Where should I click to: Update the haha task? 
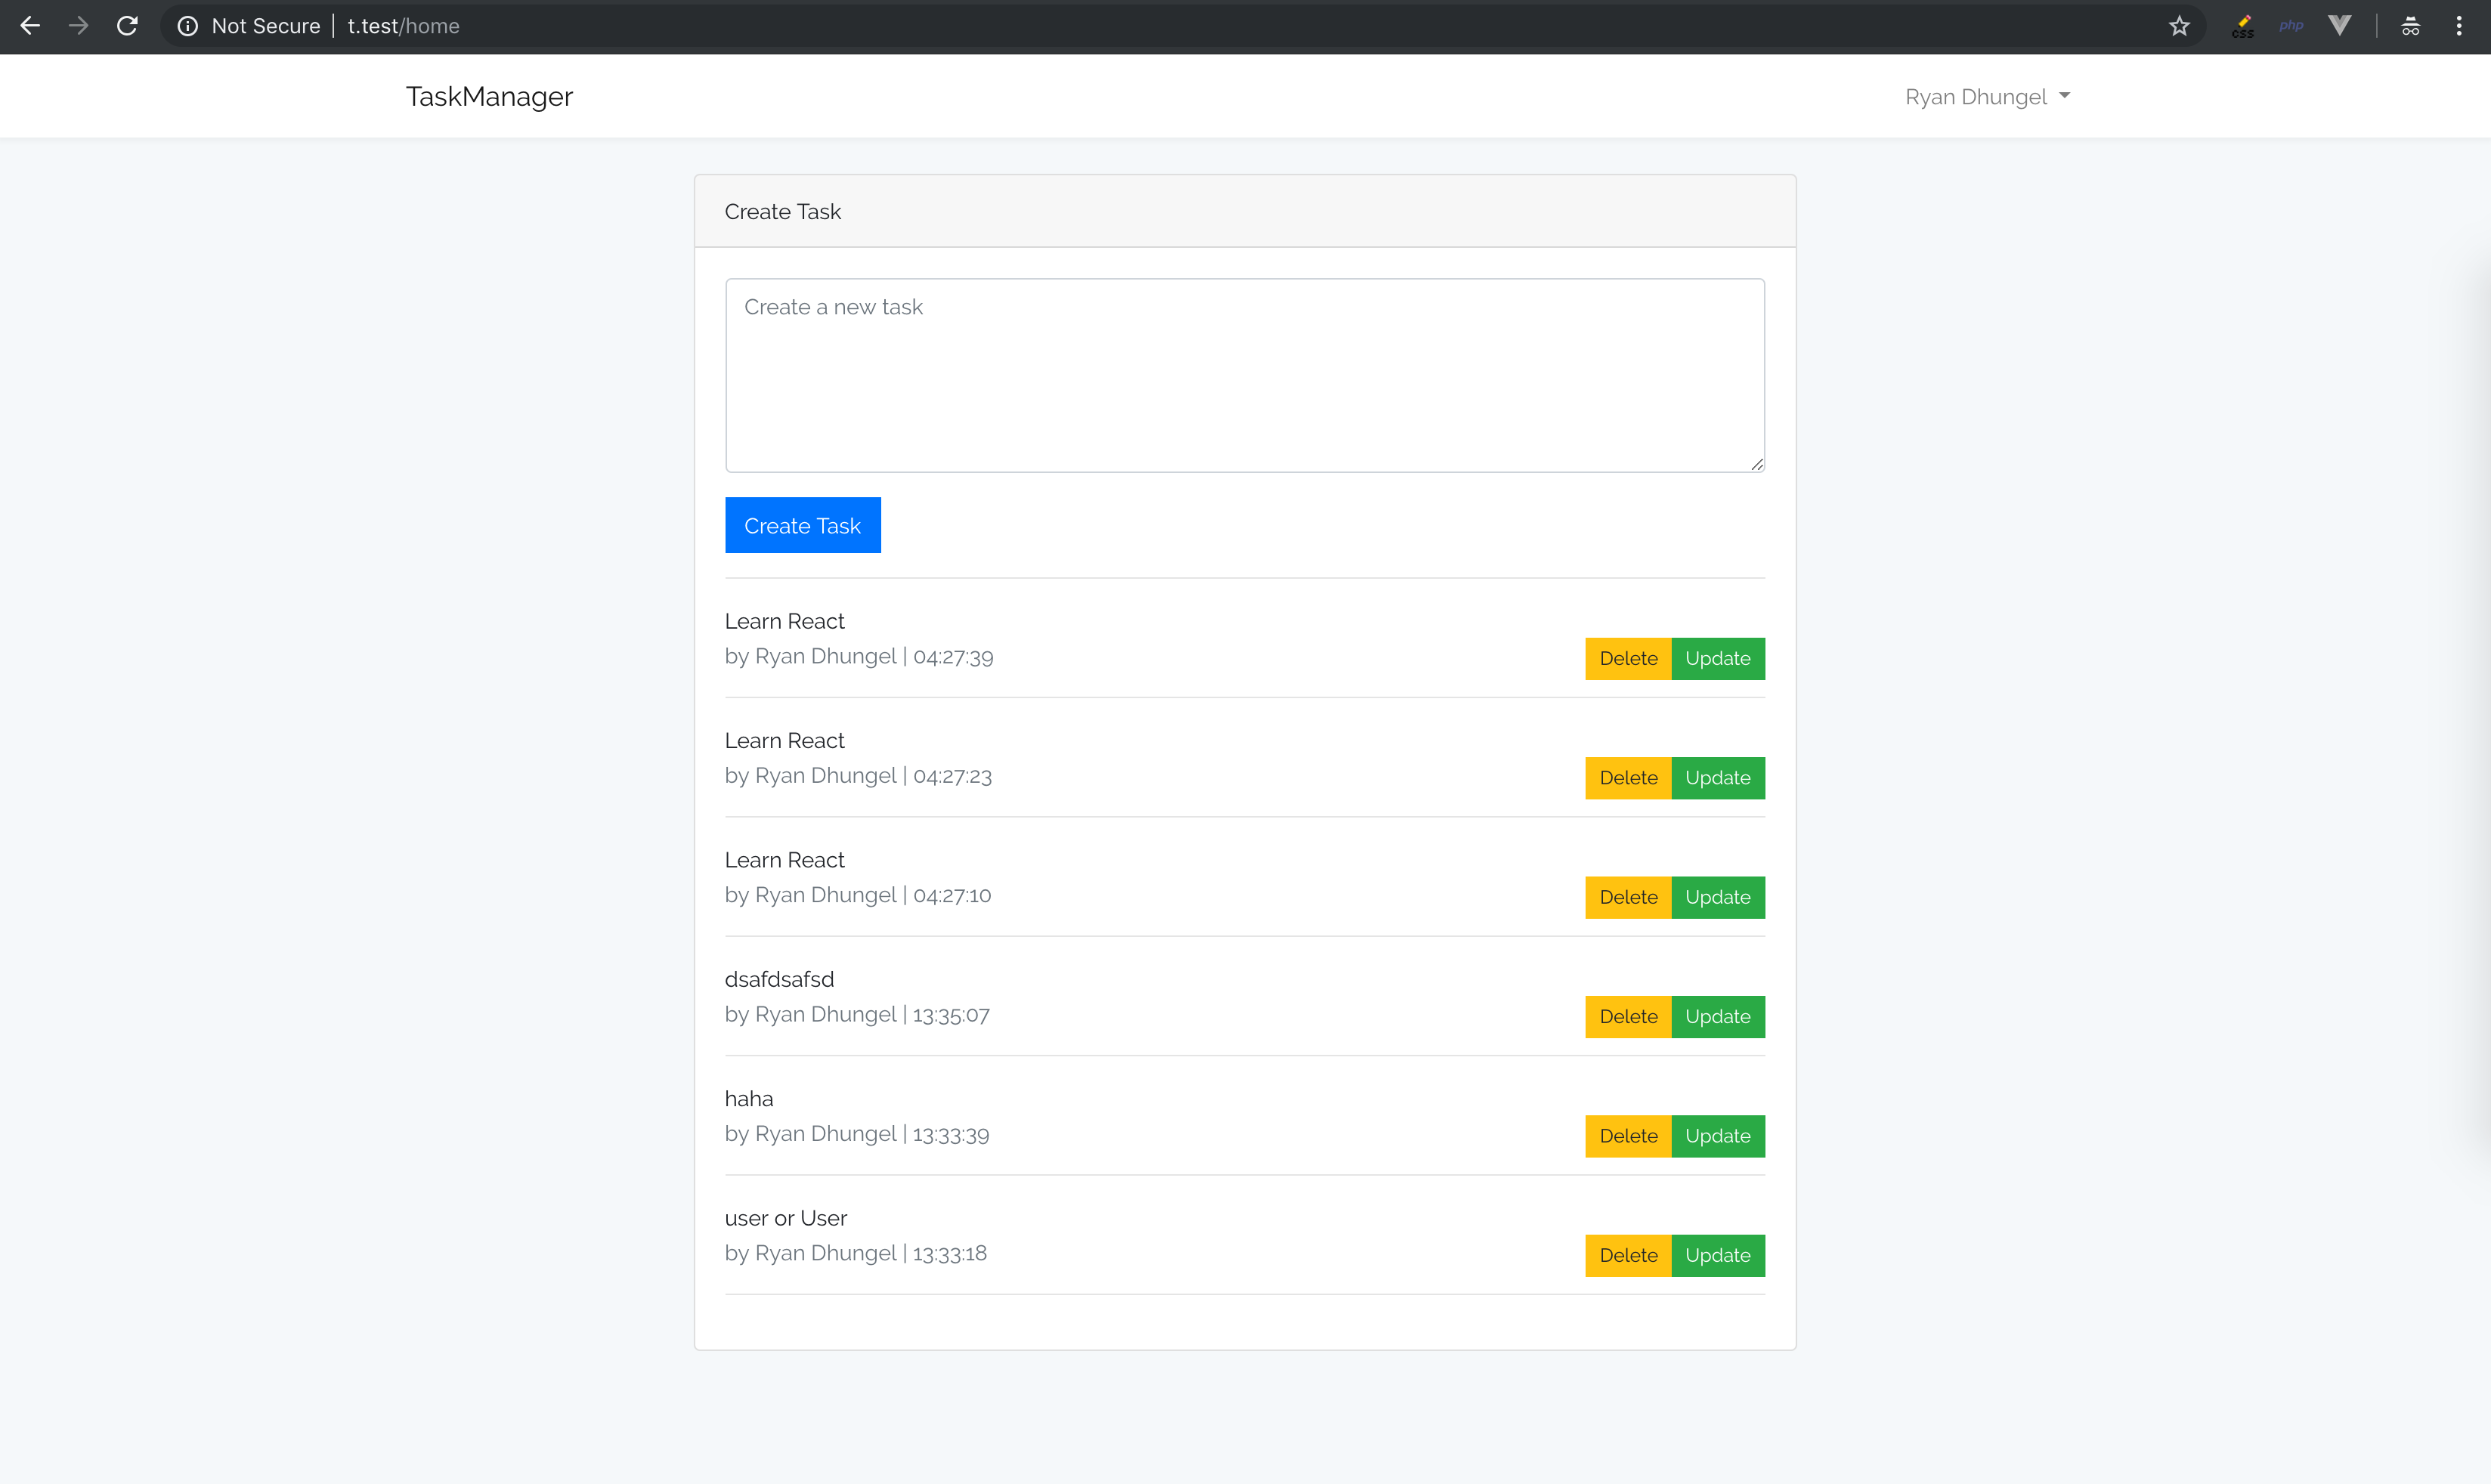pos(1717,1136)
